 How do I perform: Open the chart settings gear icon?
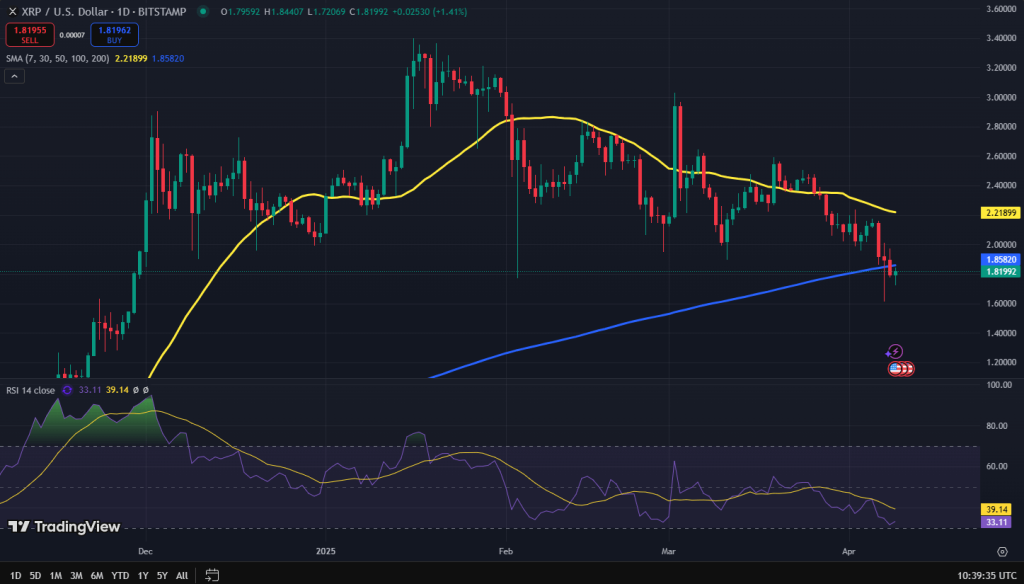pyautogui.click(x=1002, y=552)
